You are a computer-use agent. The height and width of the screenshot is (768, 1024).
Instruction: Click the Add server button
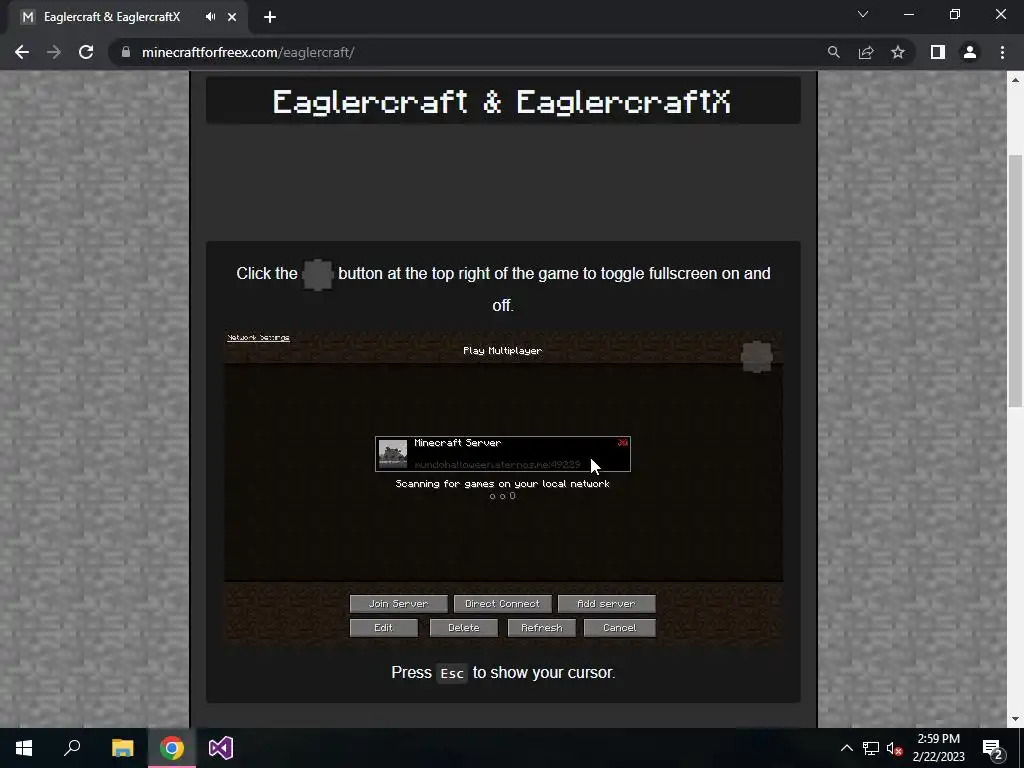(606, 603)
